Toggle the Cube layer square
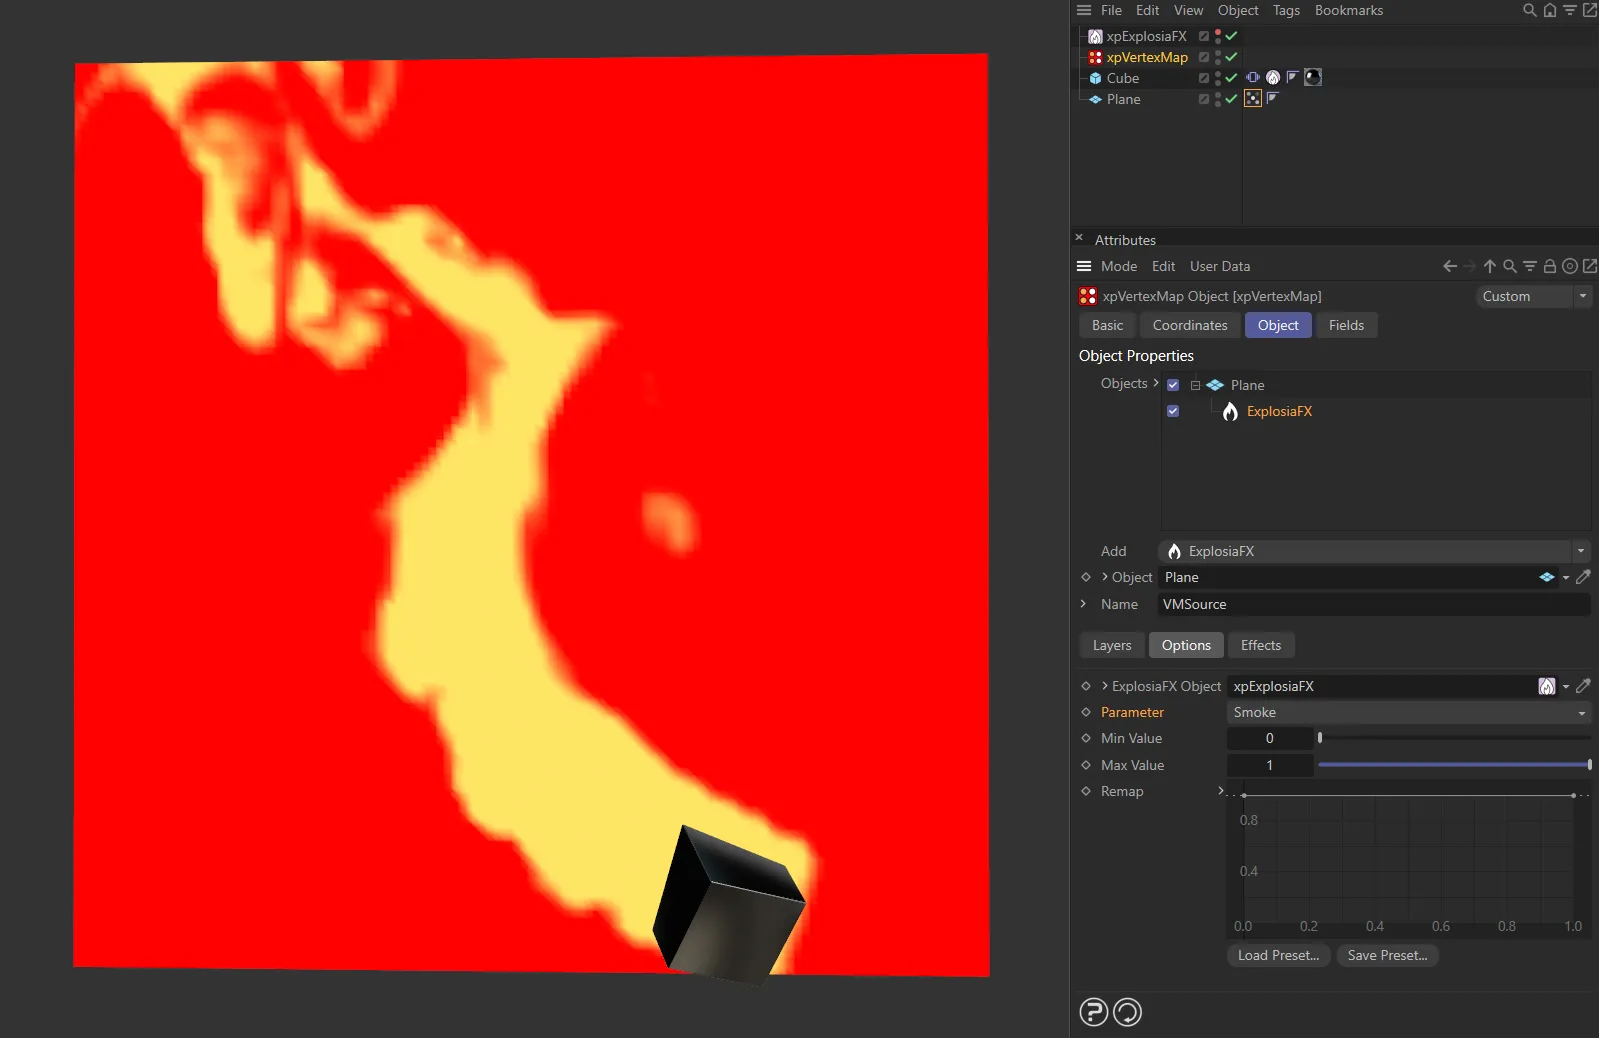Image resolution: width=1599 pixels, height=1038 pixels. point(1204,78)
